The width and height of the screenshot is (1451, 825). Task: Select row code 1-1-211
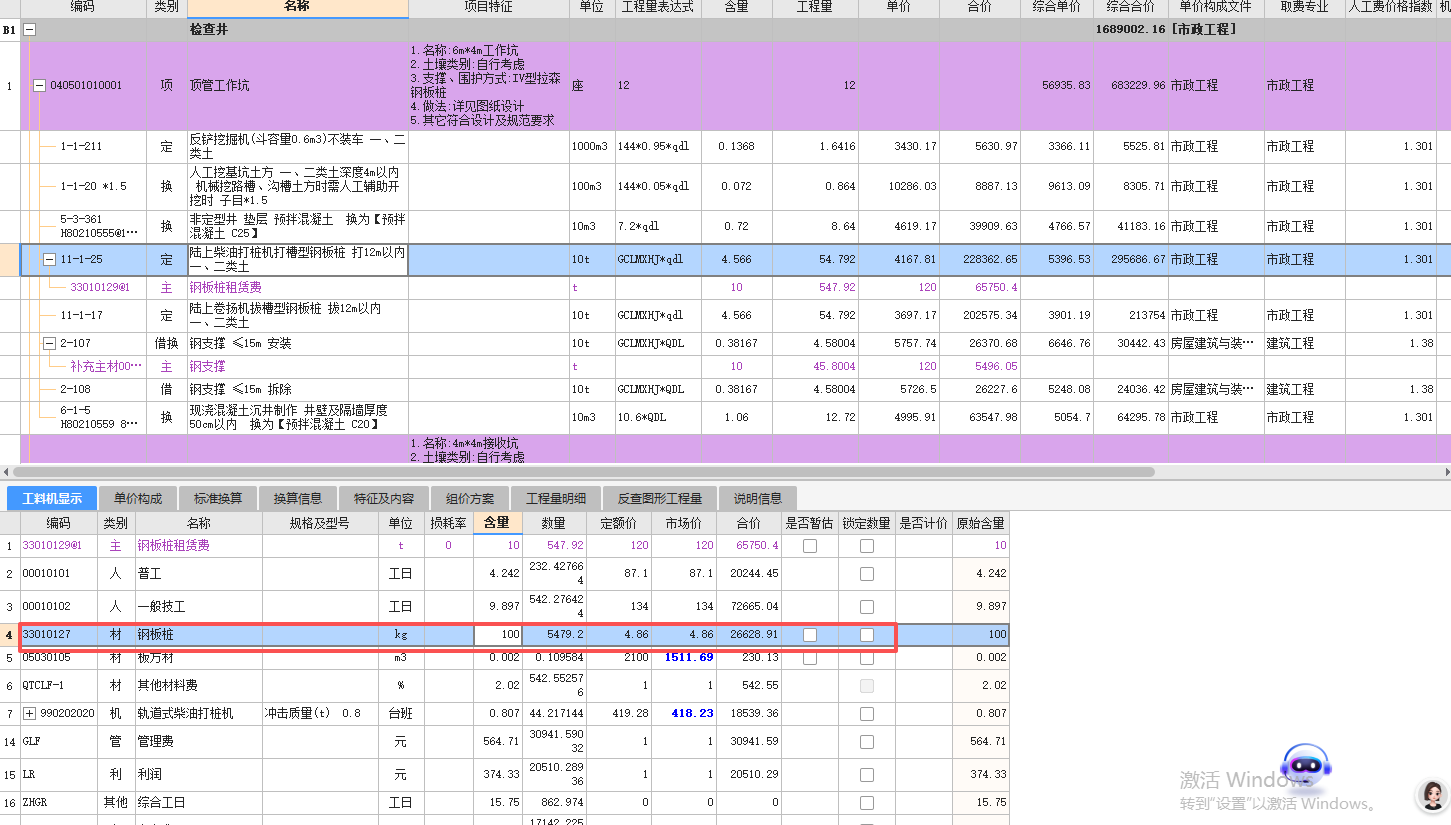[81, 147]
